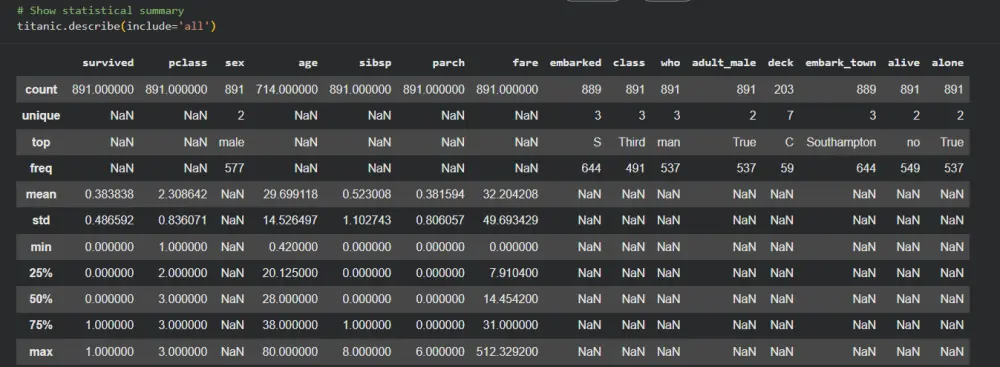
Task: Click the fare 50% value 14.454200
Action: click(x=510, y=299)
